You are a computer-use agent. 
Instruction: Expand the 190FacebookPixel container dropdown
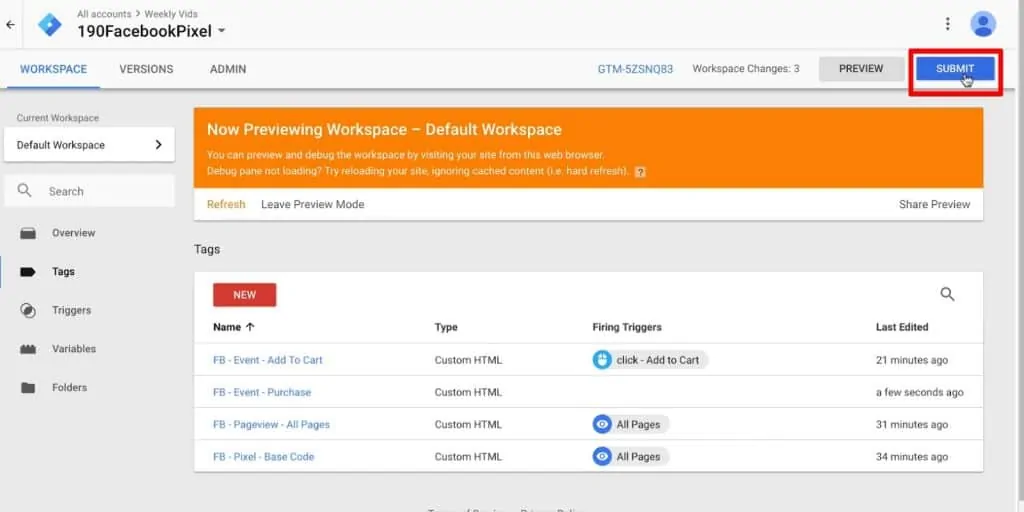click(x=221, y=31)
